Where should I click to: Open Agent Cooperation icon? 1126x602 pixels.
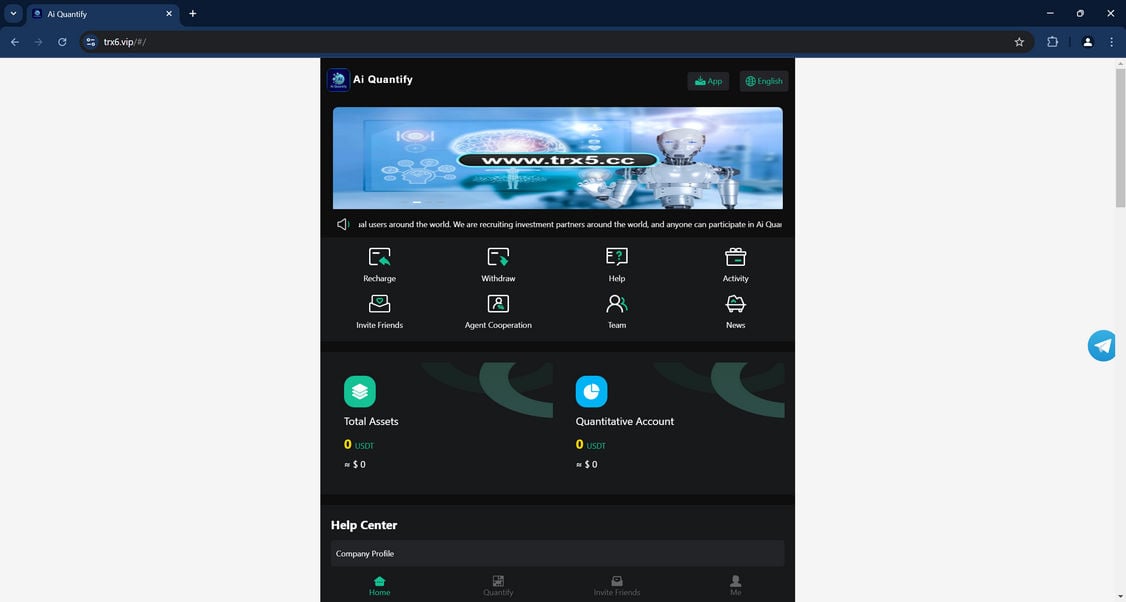click(x=498, y=304)
